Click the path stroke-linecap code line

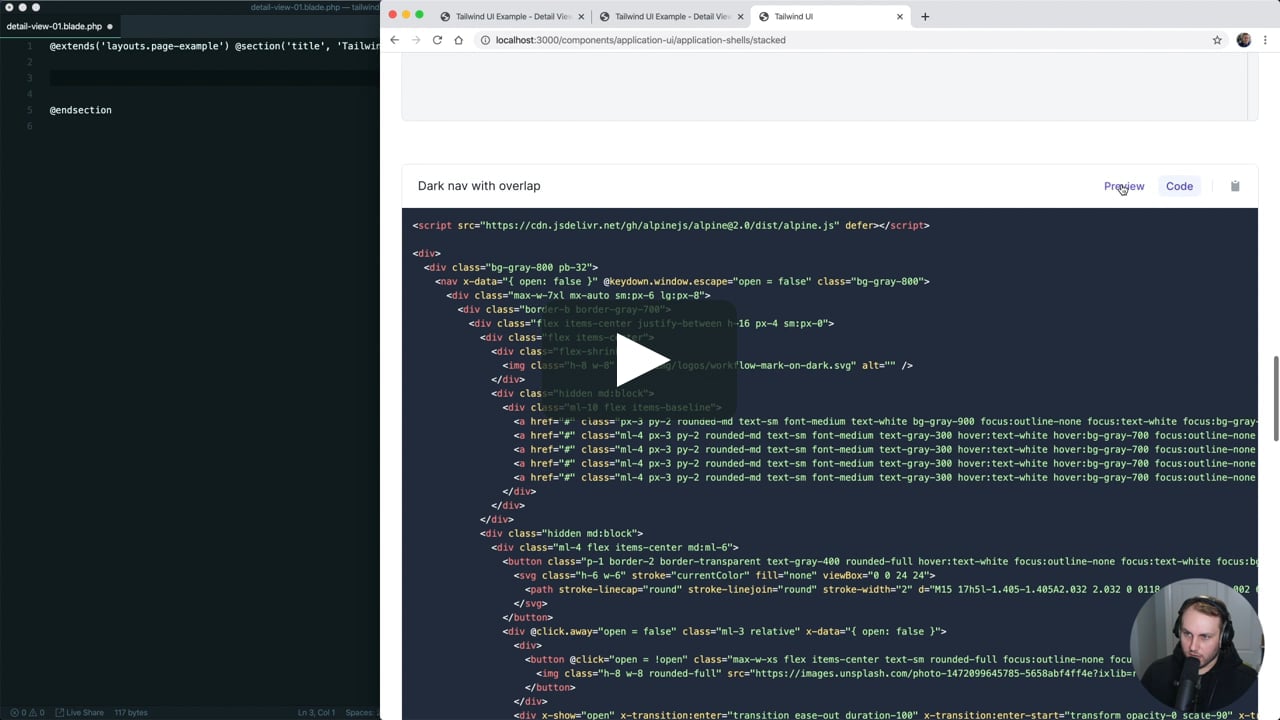coord(890,589)
